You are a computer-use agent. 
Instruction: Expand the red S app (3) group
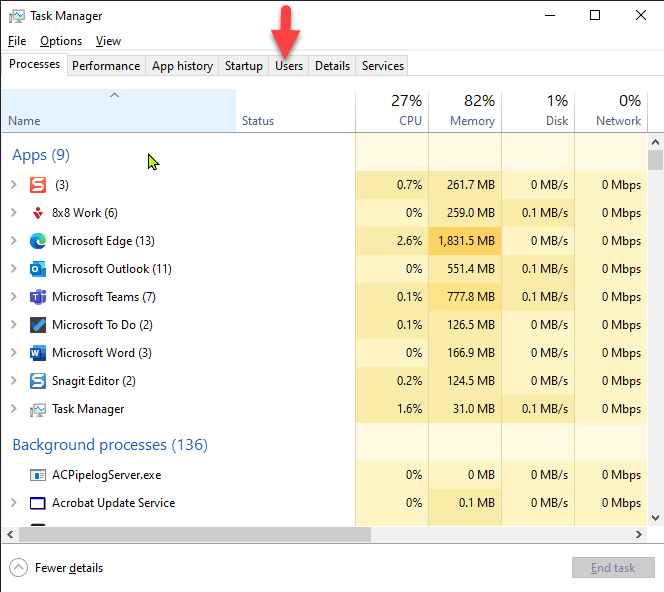coord(14,185)
